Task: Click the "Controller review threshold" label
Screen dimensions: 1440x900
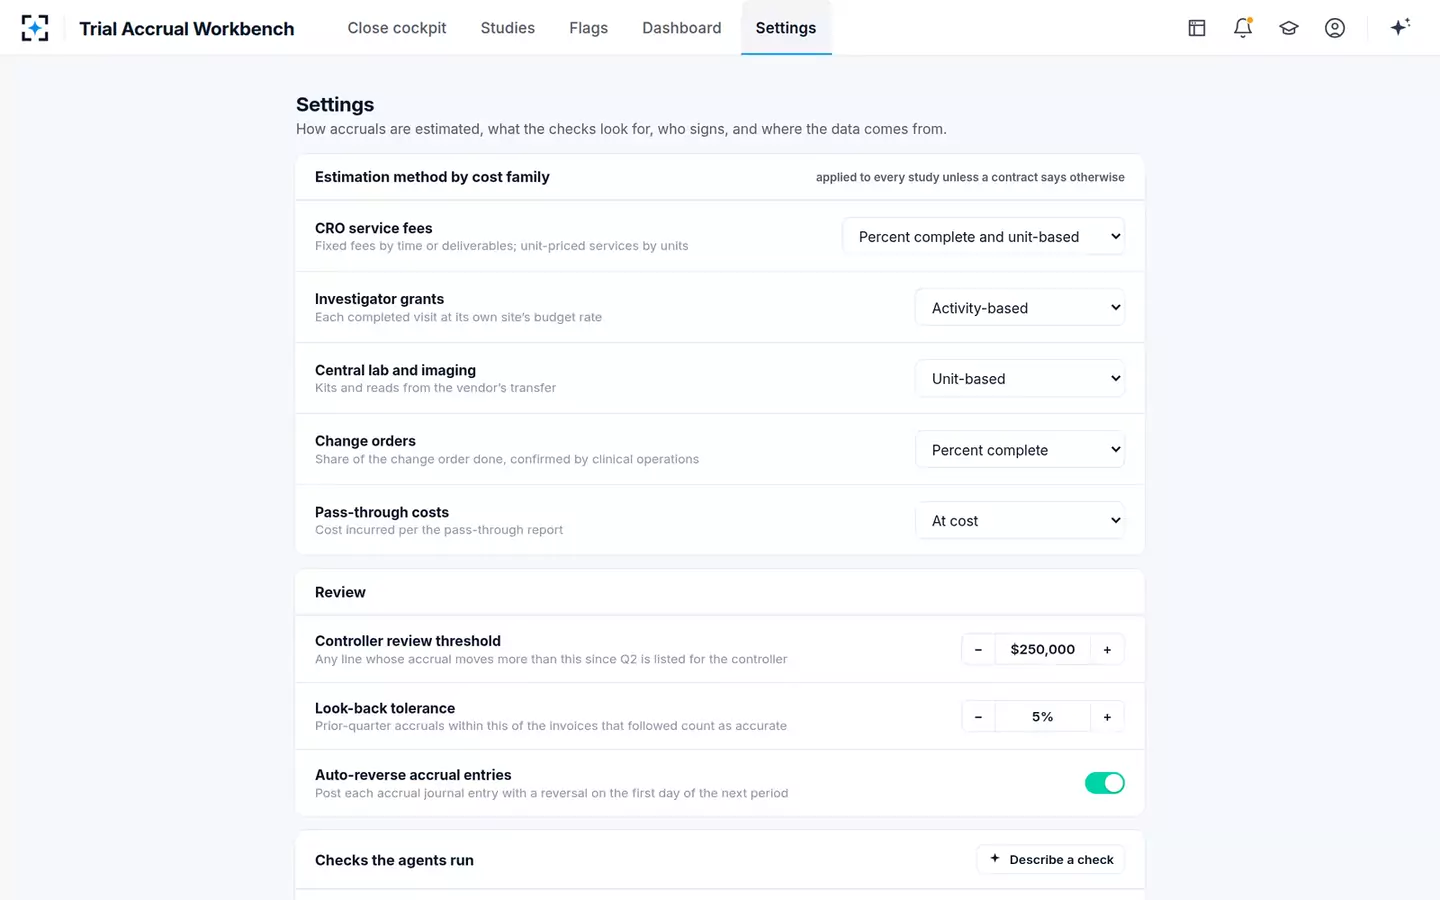Action: [x=408, y=641]
